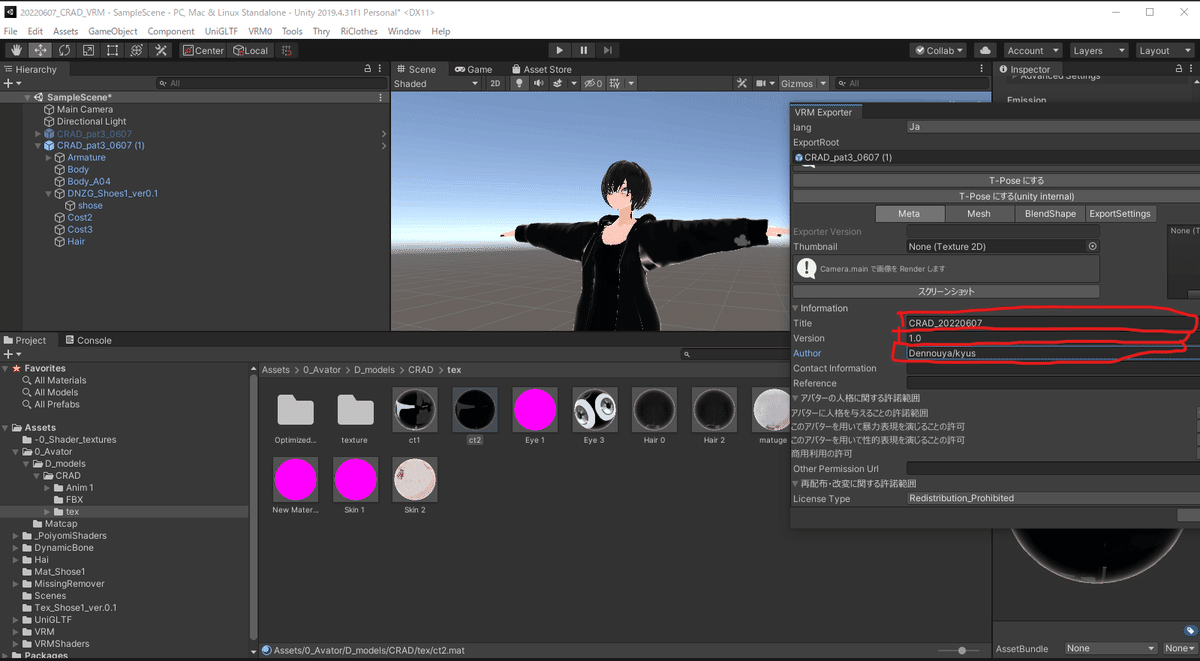The height and width of the screenshot is (661, 1200).
Task: Toggle Center pivot mode
Action: 203,50
